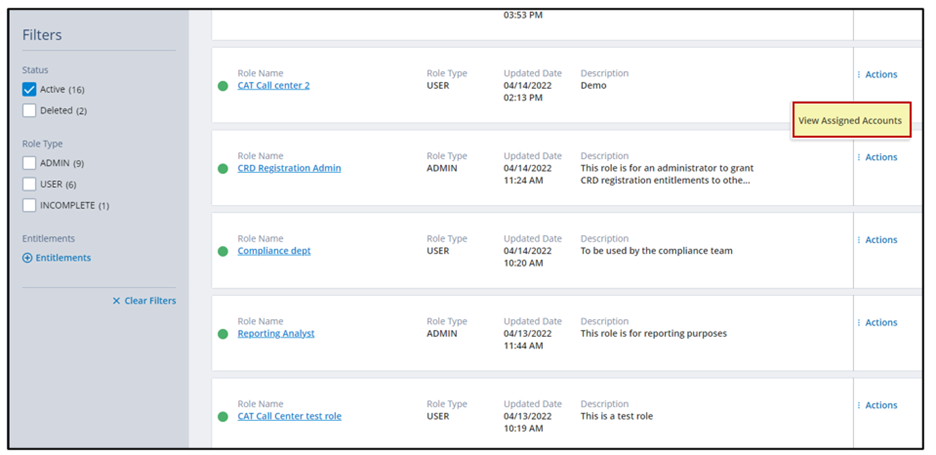The height and width of the screenshot is (455, 936).
Task: Expand Actions for Compliance dept role
Action: click(877, 240)
